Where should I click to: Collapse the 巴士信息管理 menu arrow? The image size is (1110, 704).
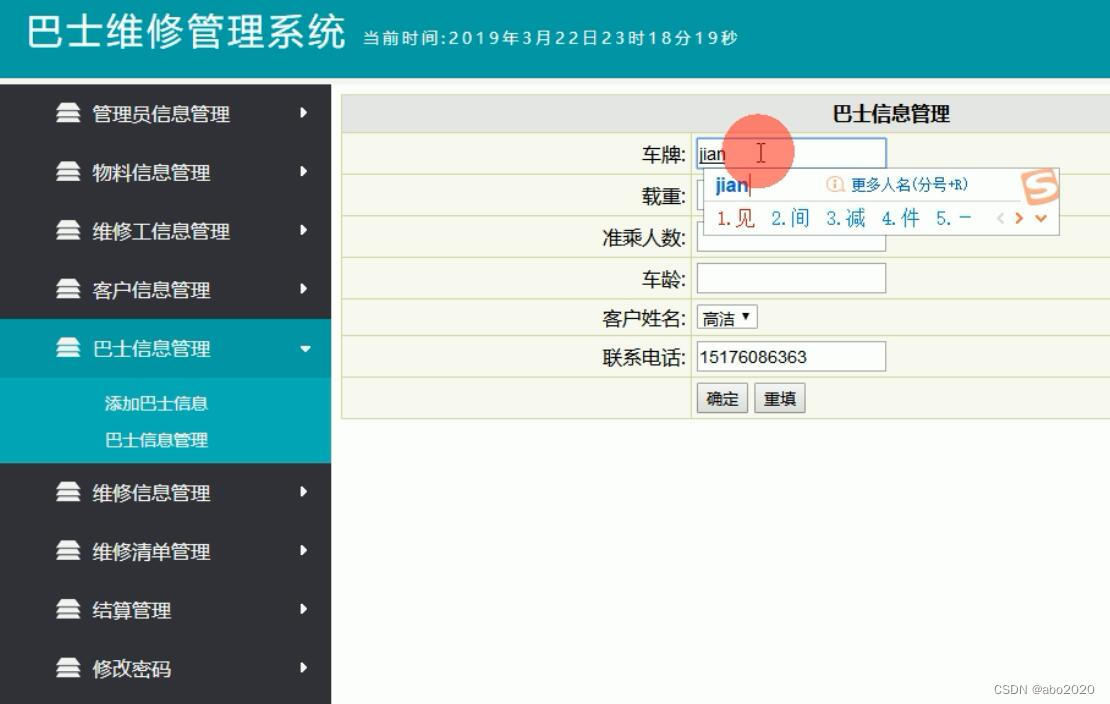pos(305,348)
